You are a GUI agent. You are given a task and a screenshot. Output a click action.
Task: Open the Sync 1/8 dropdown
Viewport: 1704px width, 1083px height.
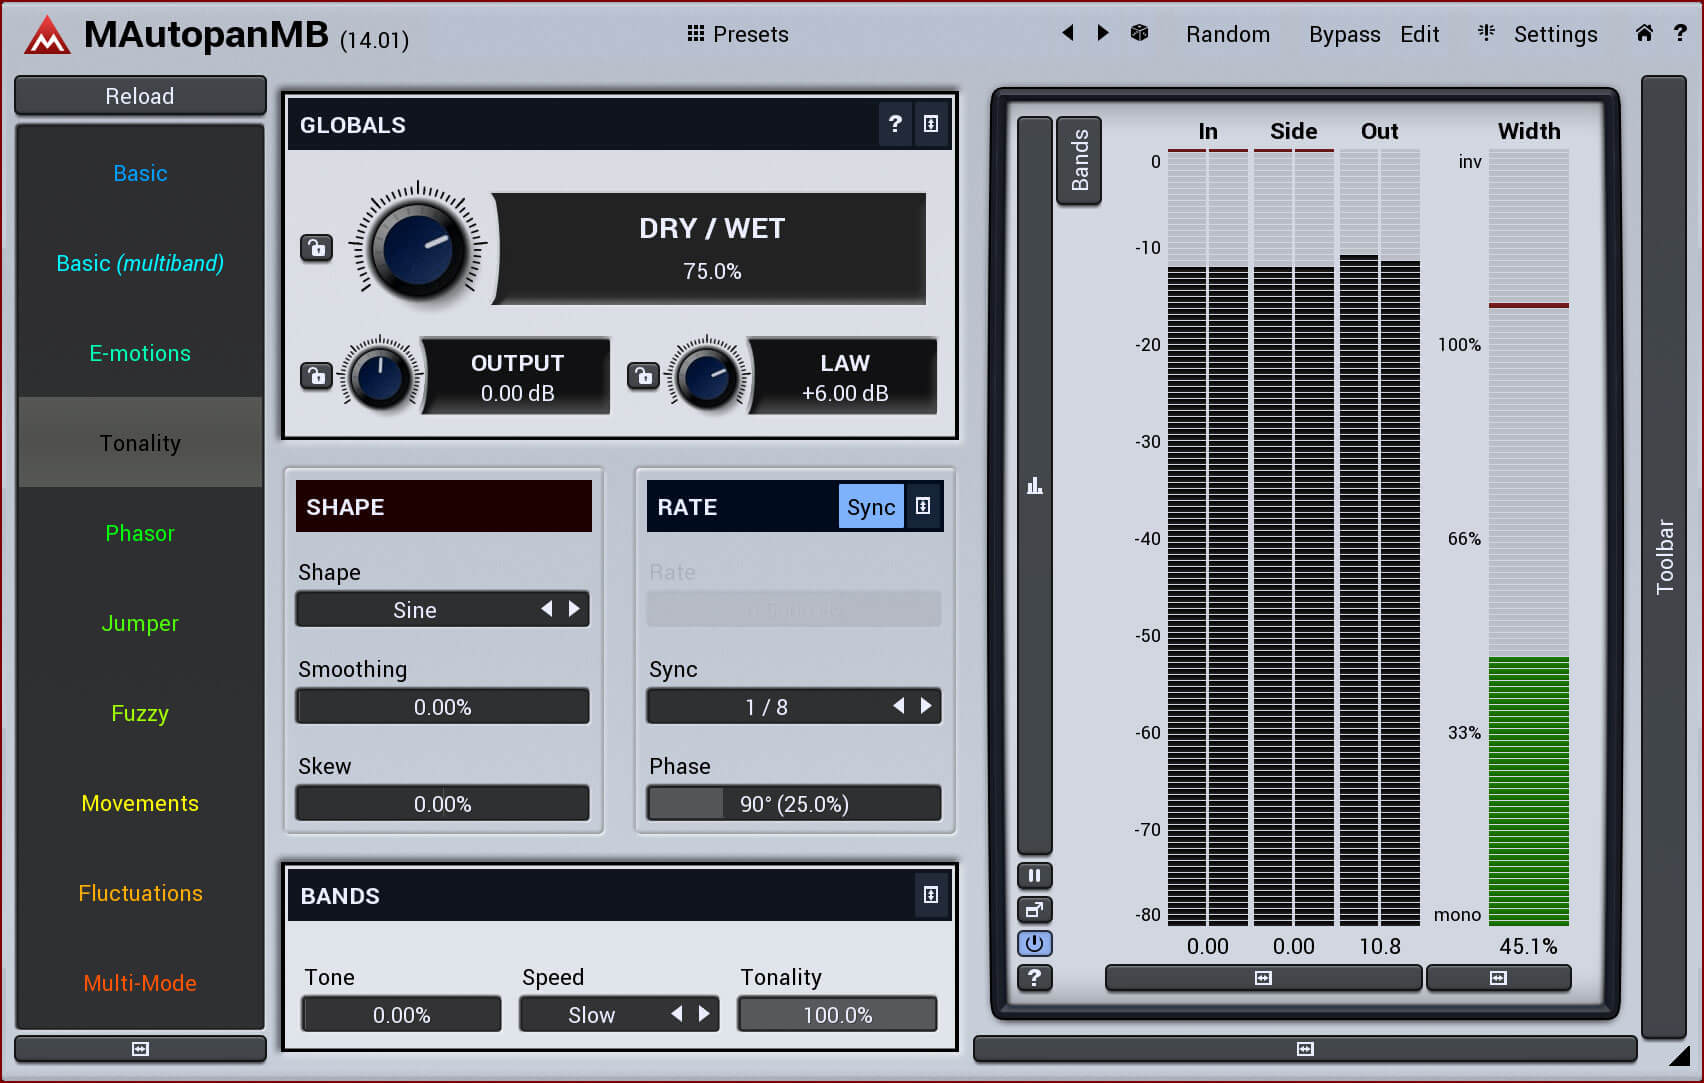coord(794,706)
